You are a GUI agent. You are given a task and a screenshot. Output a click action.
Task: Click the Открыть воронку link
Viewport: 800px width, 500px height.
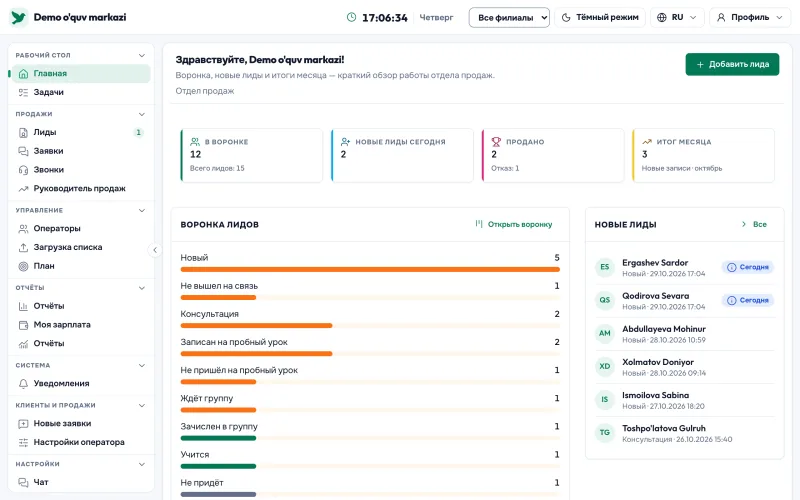(514, 224)
